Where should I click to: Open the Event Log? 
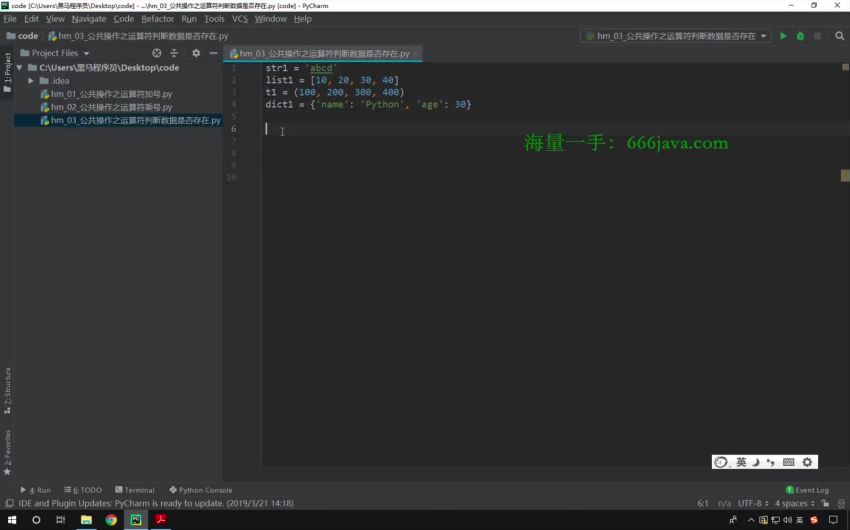pos(807,490)
